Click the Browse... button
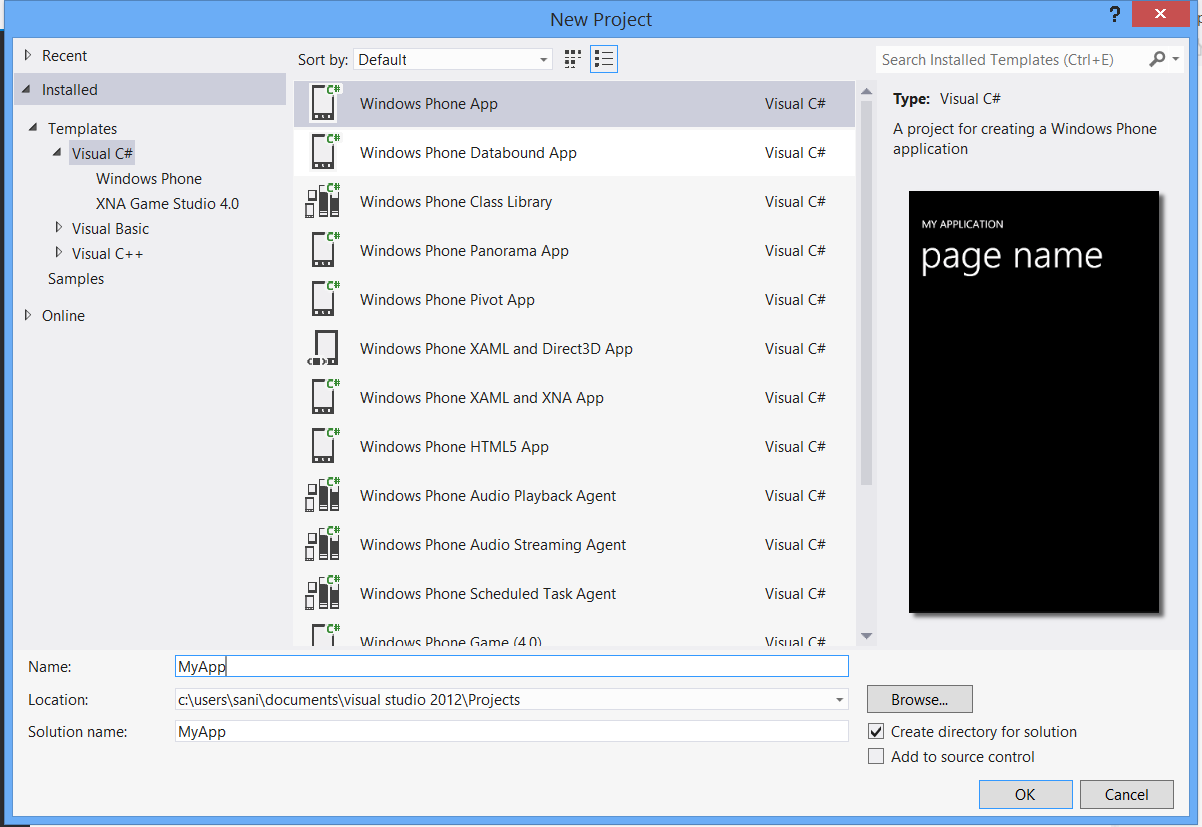The height and width of the screenshot is (827, 1202). point(919,699)
